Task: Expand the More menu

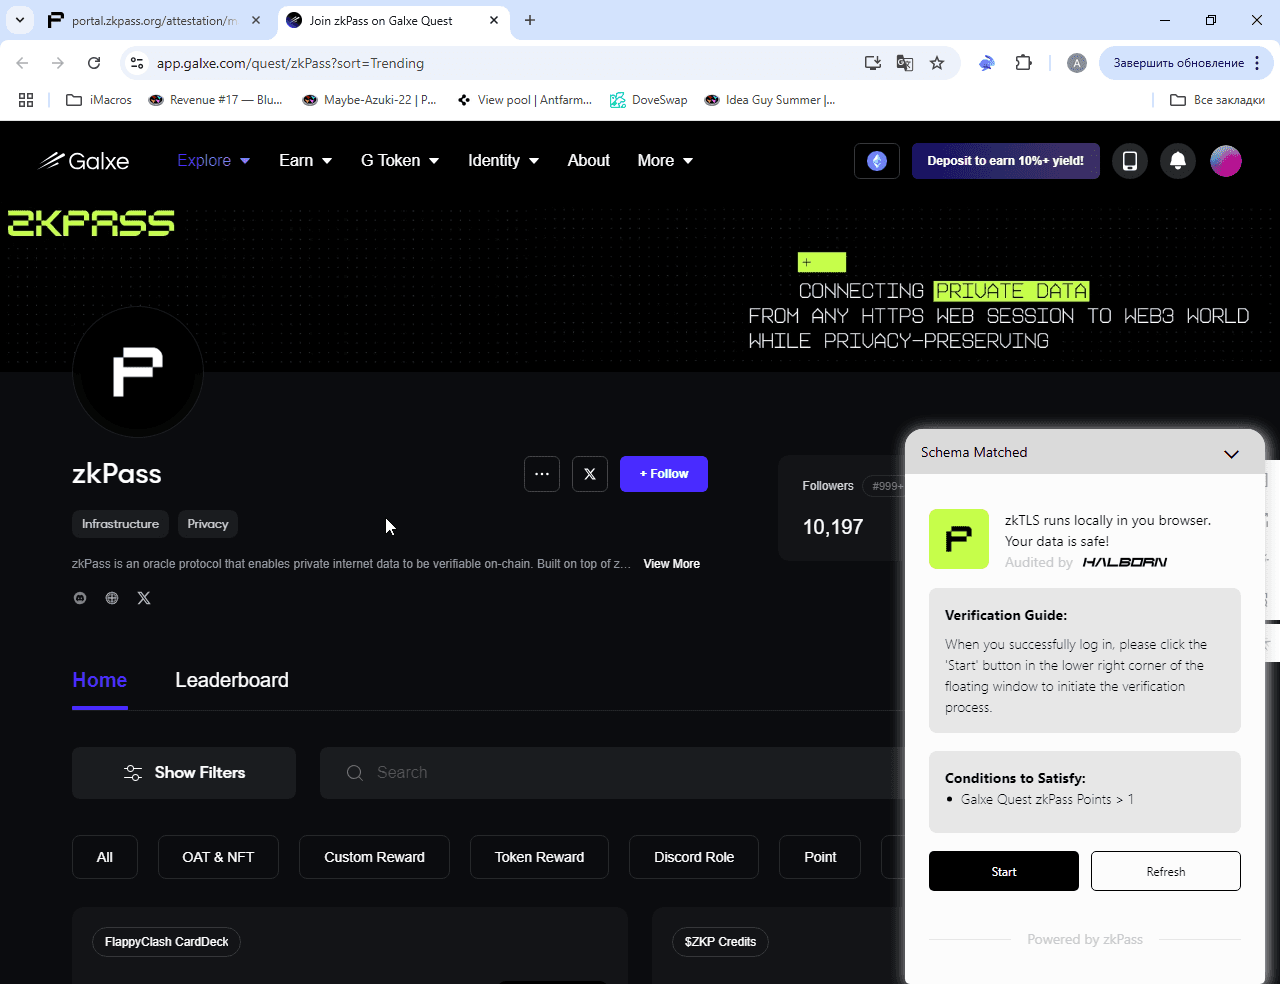Action: [x=665, y=160]
